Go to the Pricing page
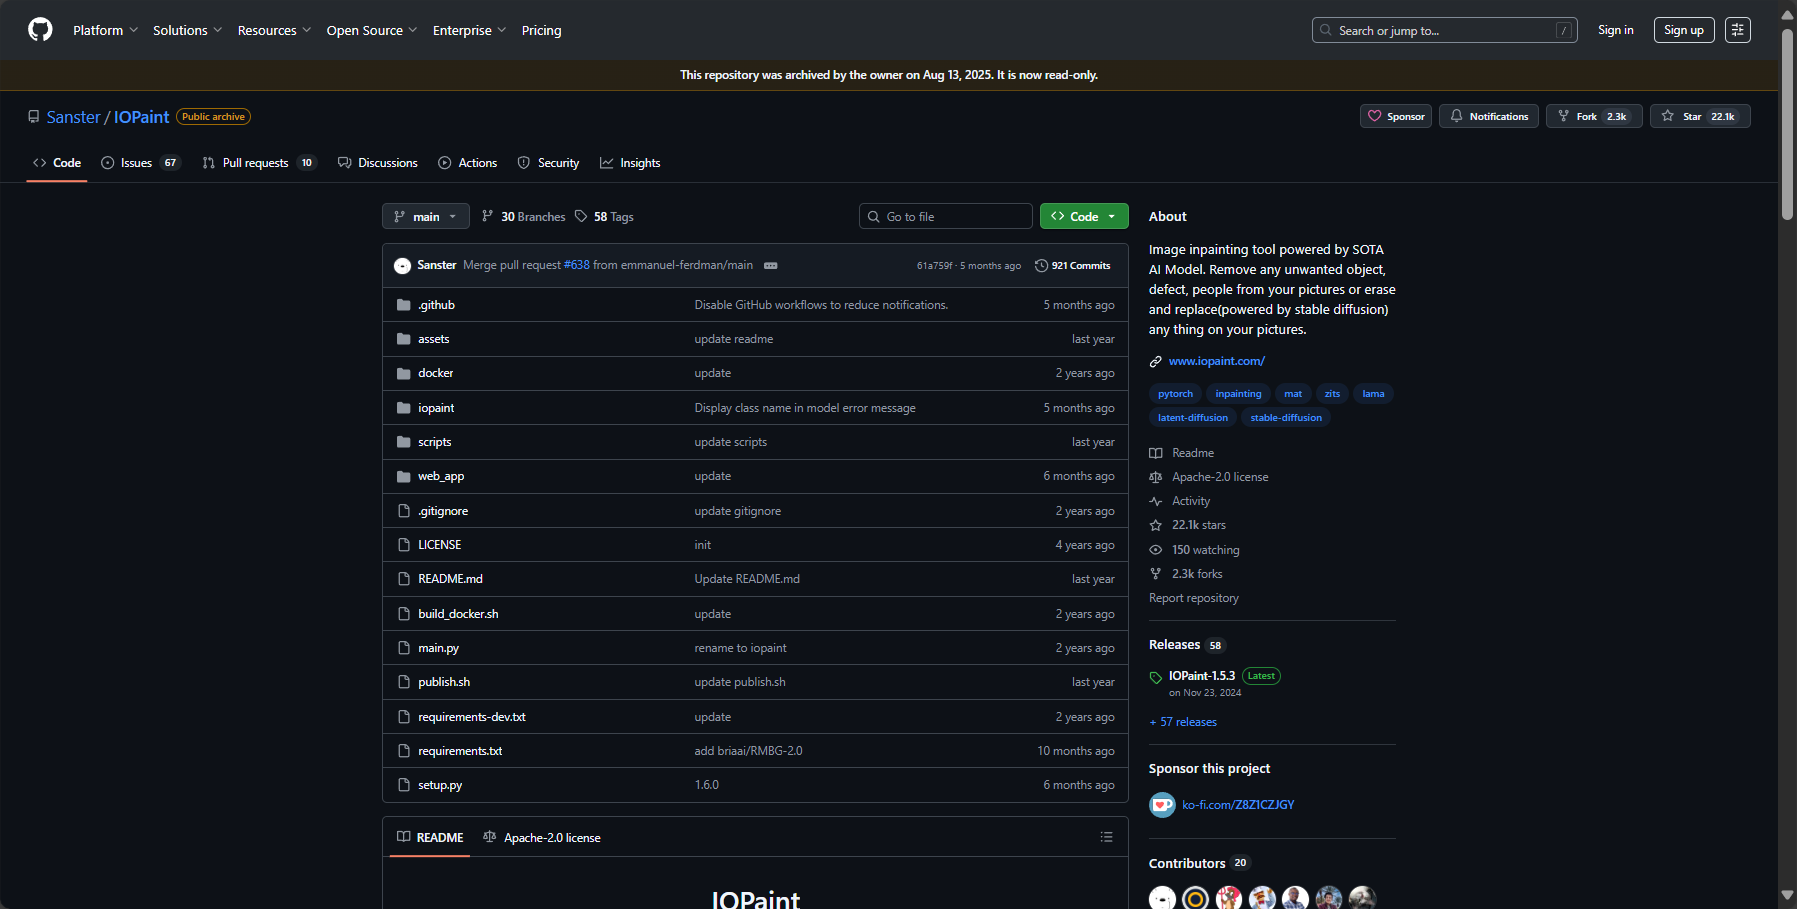The image size is (1797, 909). 541,30
